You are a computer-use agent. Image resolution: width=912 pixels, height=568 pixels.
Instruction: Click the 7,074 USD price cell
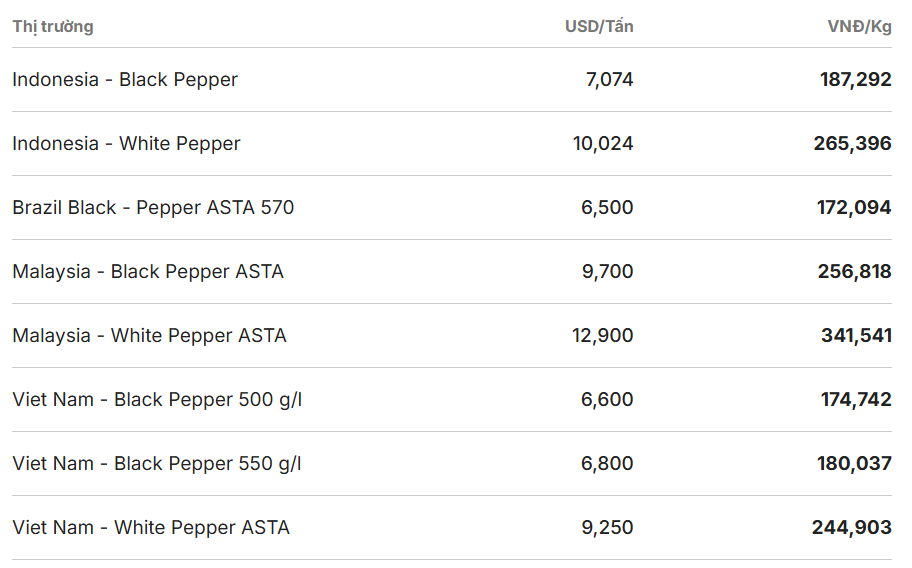click(x=610, y=80)
